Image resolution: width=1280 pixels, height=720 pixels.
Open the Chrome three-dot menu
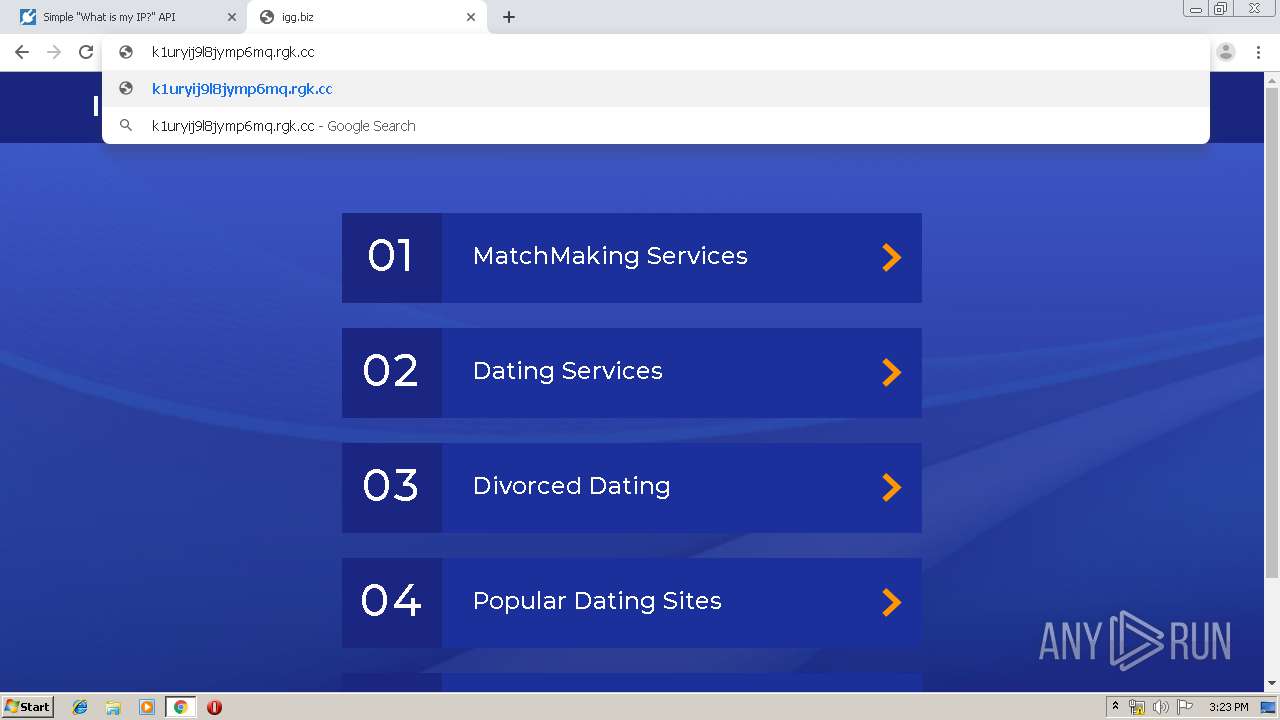click(x=1258, y=52)
